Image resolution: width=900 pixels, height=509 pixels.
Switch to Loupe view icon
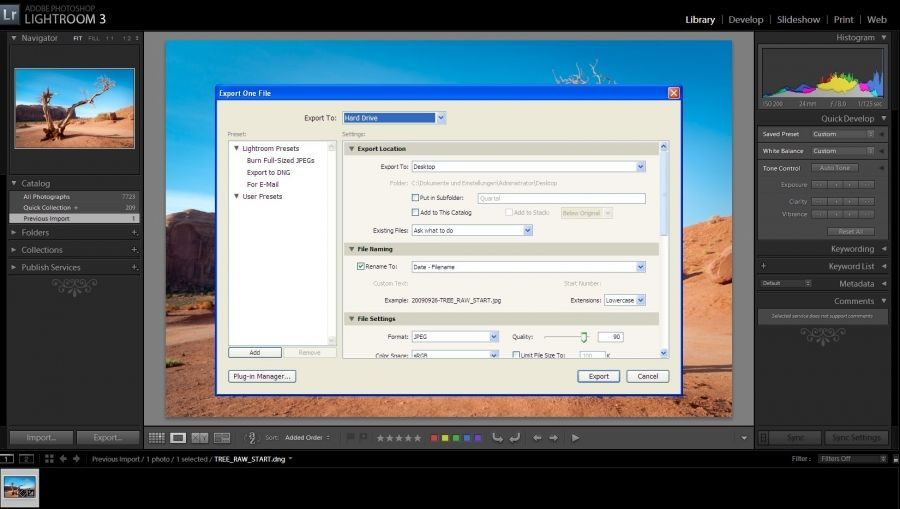point(178,438)
